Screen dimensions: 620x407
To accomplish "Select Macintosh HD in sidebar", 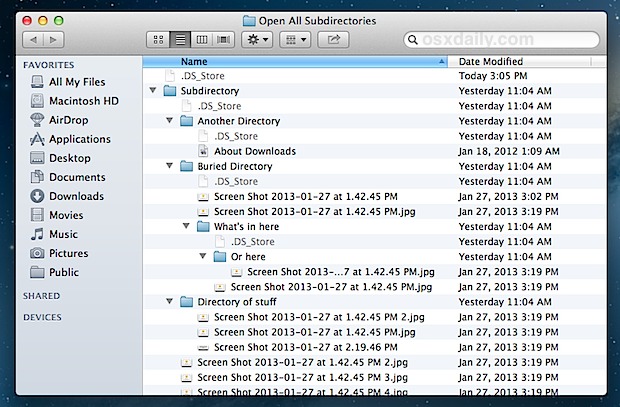I will pyautogui.click(x=83, y=101).
